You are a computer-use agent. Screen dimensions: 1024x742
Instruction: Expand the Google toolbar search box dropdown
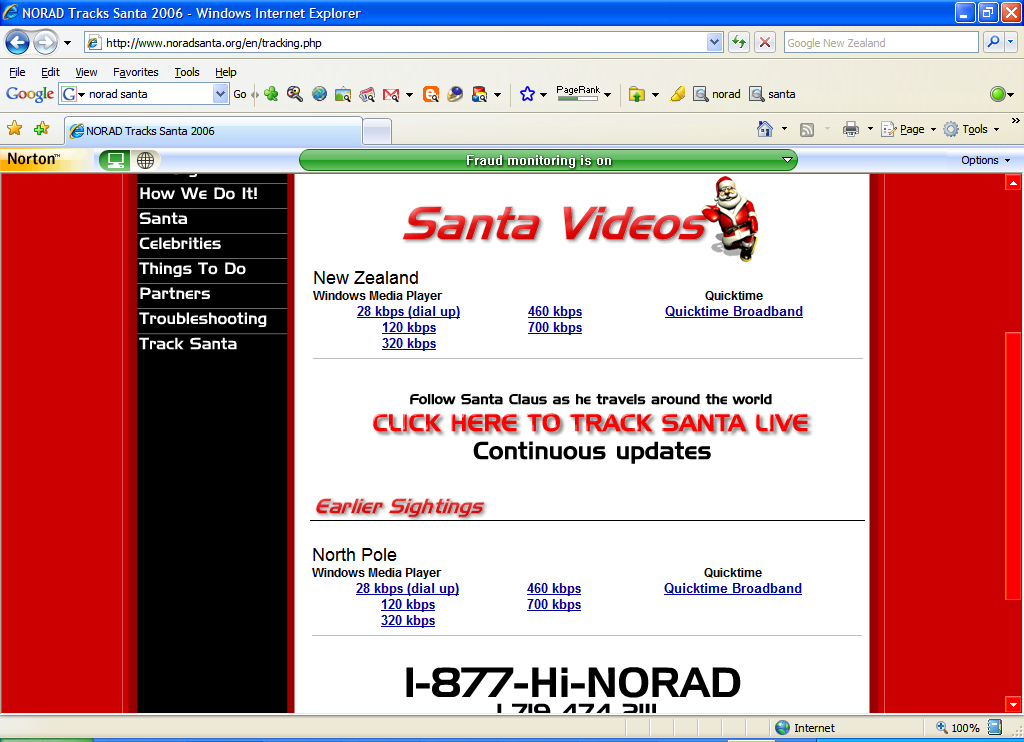coord(220,94)
